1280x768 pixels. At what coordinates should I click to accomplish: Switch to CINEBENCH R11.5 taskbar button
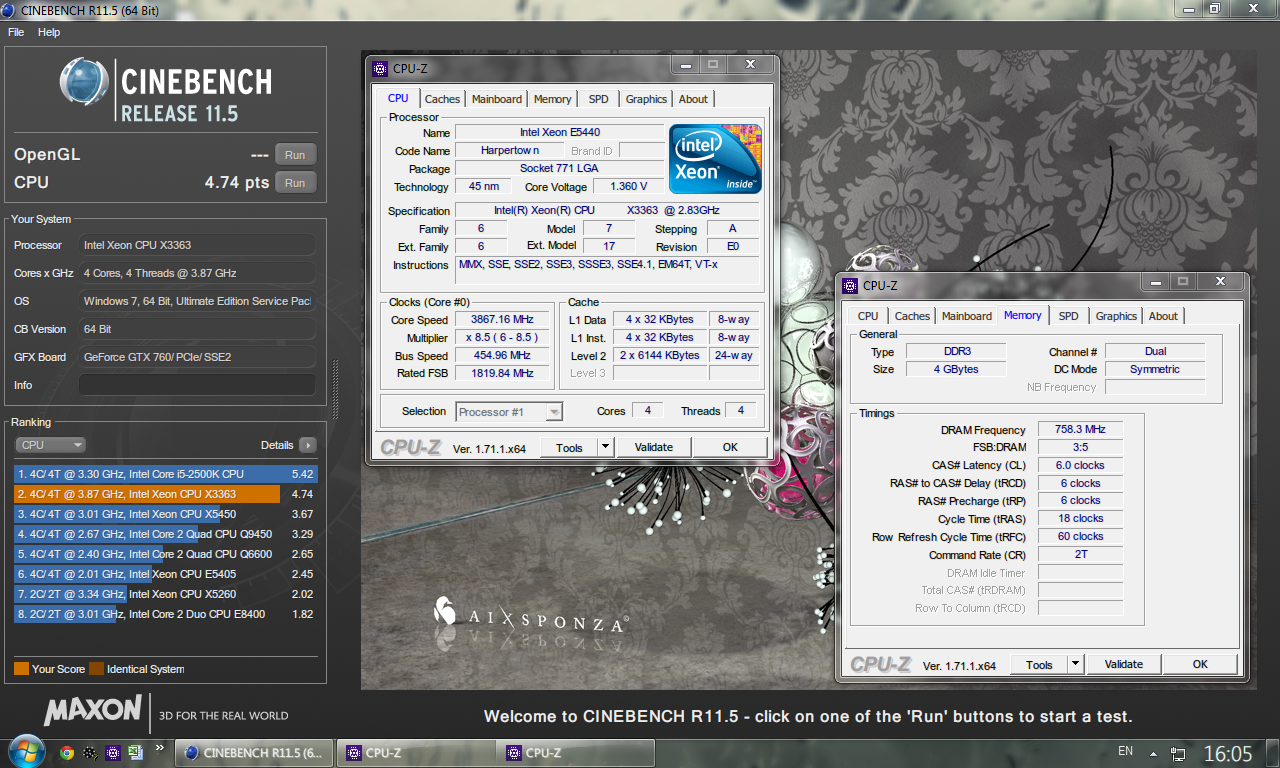254,753
